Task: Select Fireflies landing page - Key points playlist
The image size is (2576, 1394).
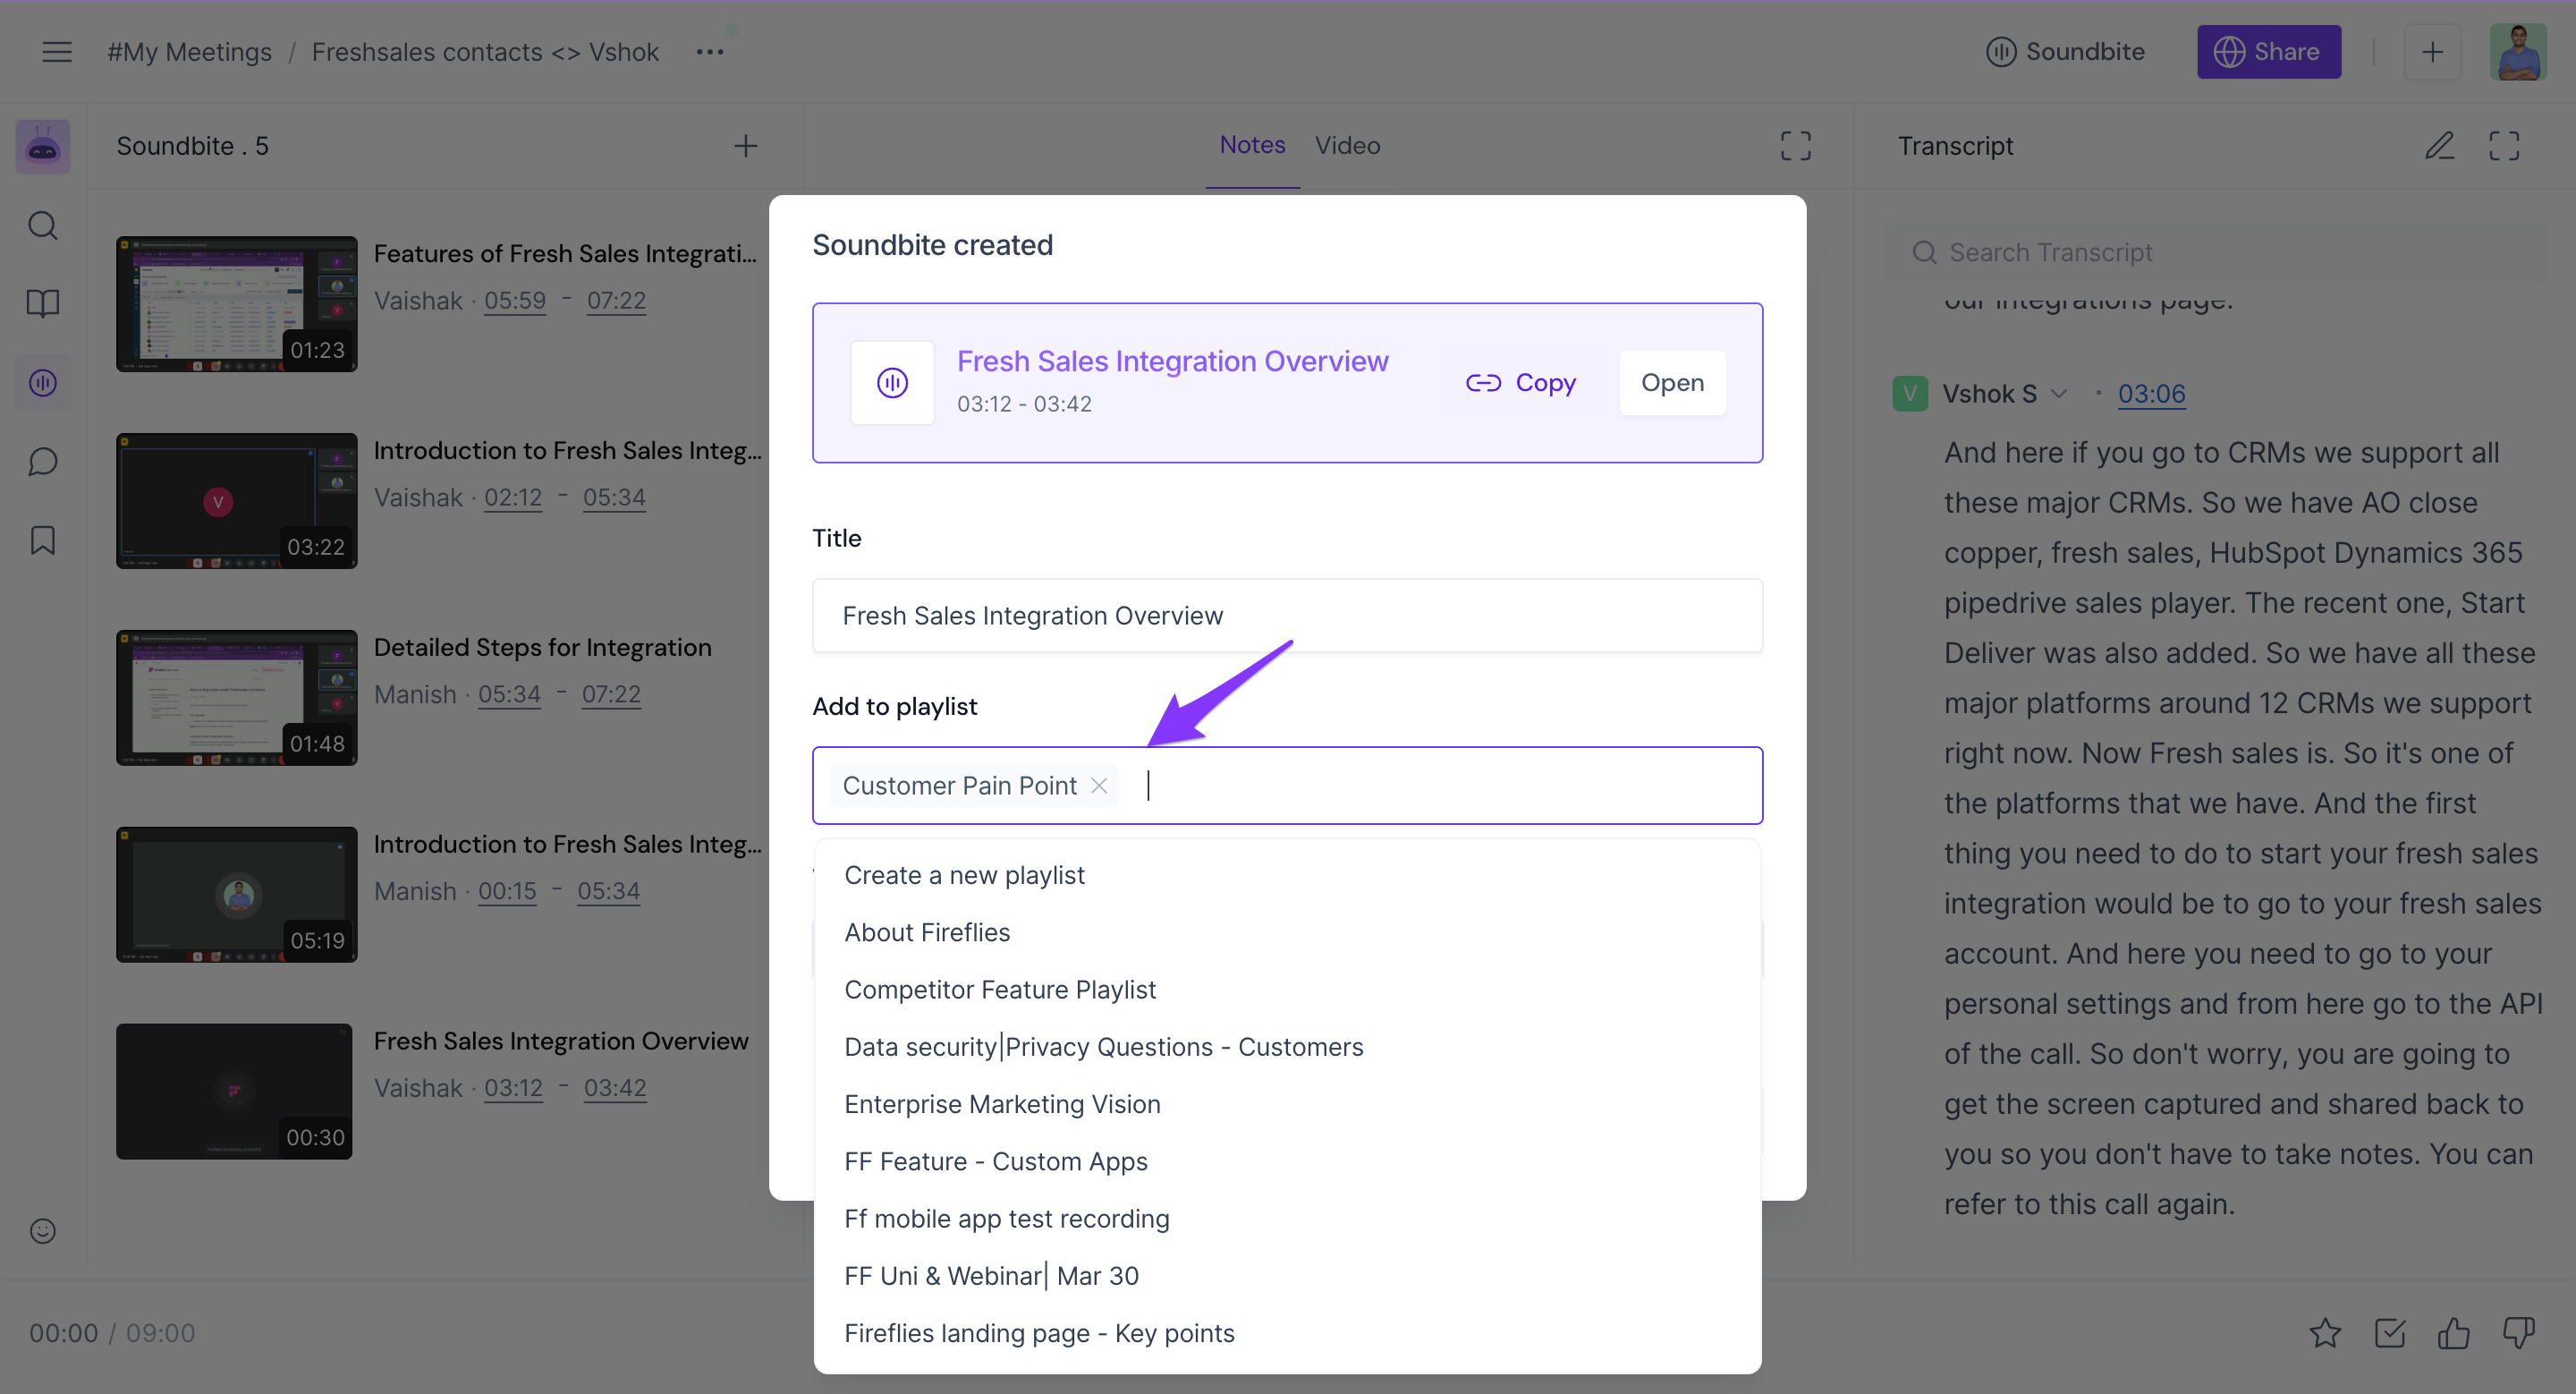Action: 1287,1333
